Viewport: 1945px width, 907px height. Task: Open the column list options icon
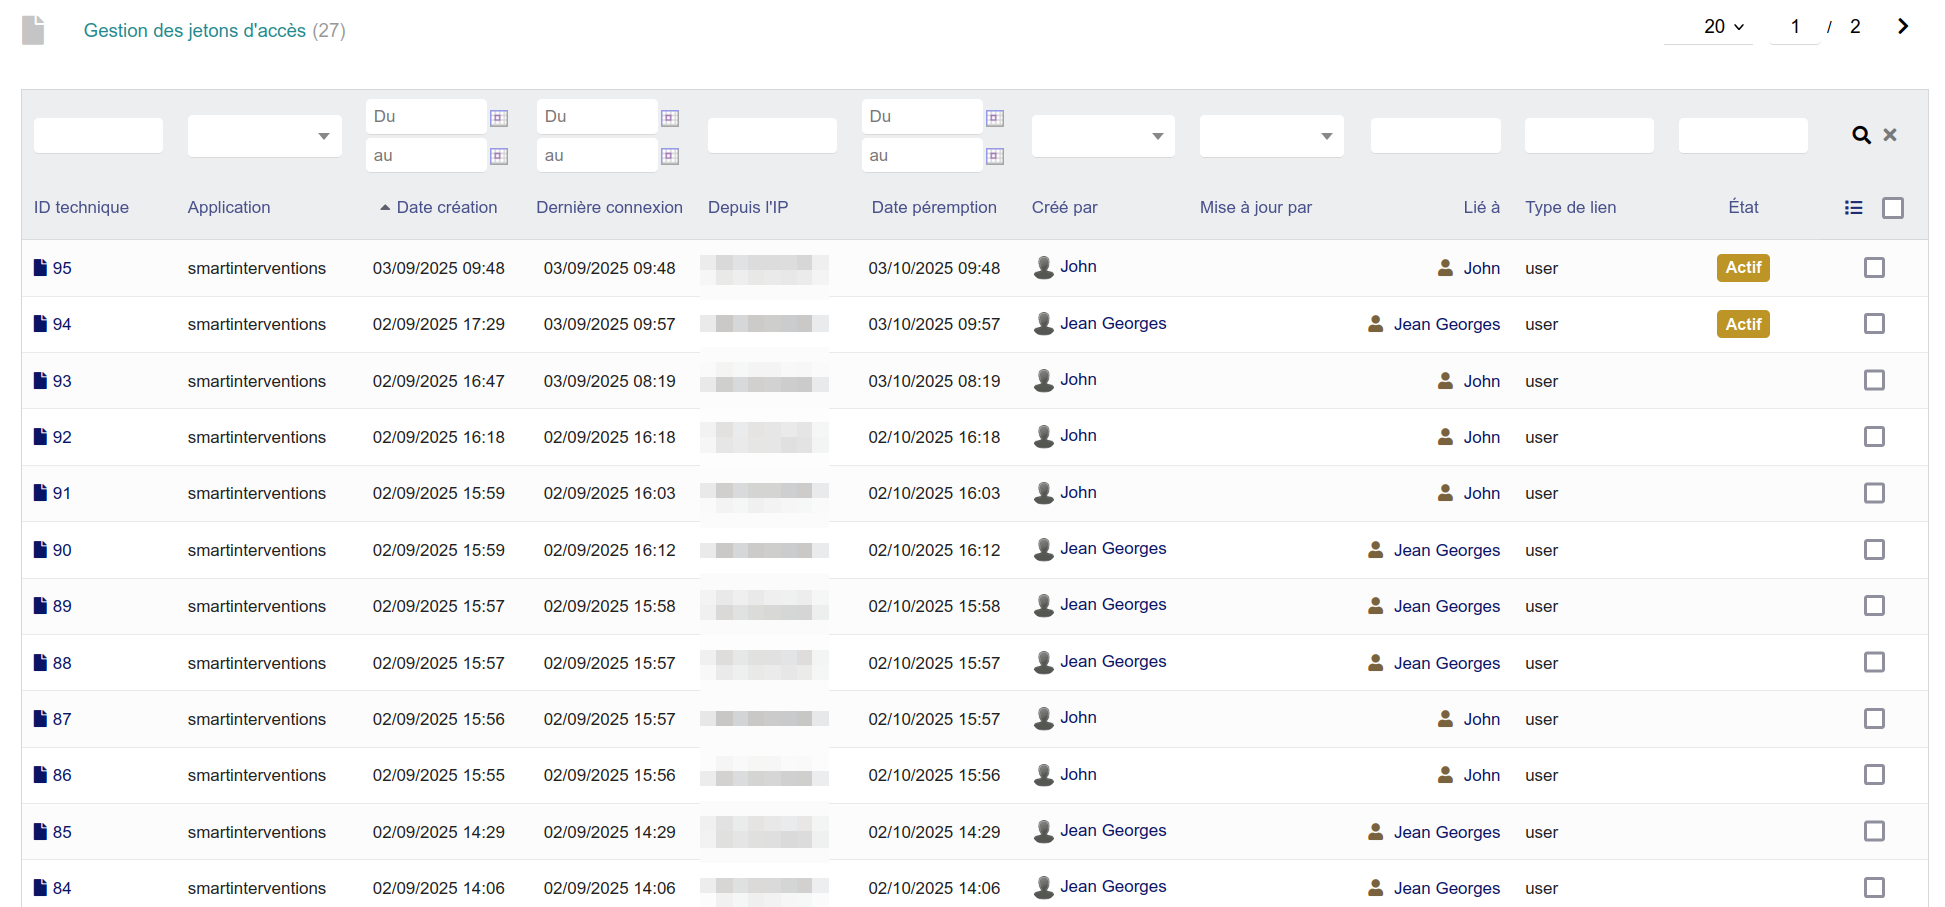(x=1853, y=208)
